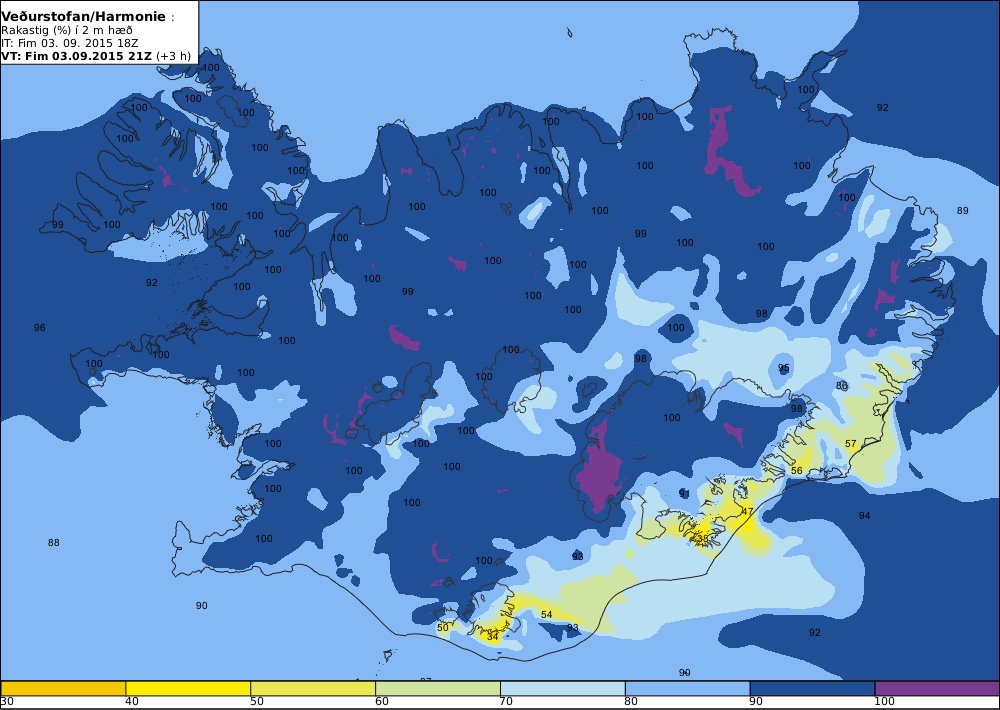Click the humidity value 57 on the map

tap(851, 443)
